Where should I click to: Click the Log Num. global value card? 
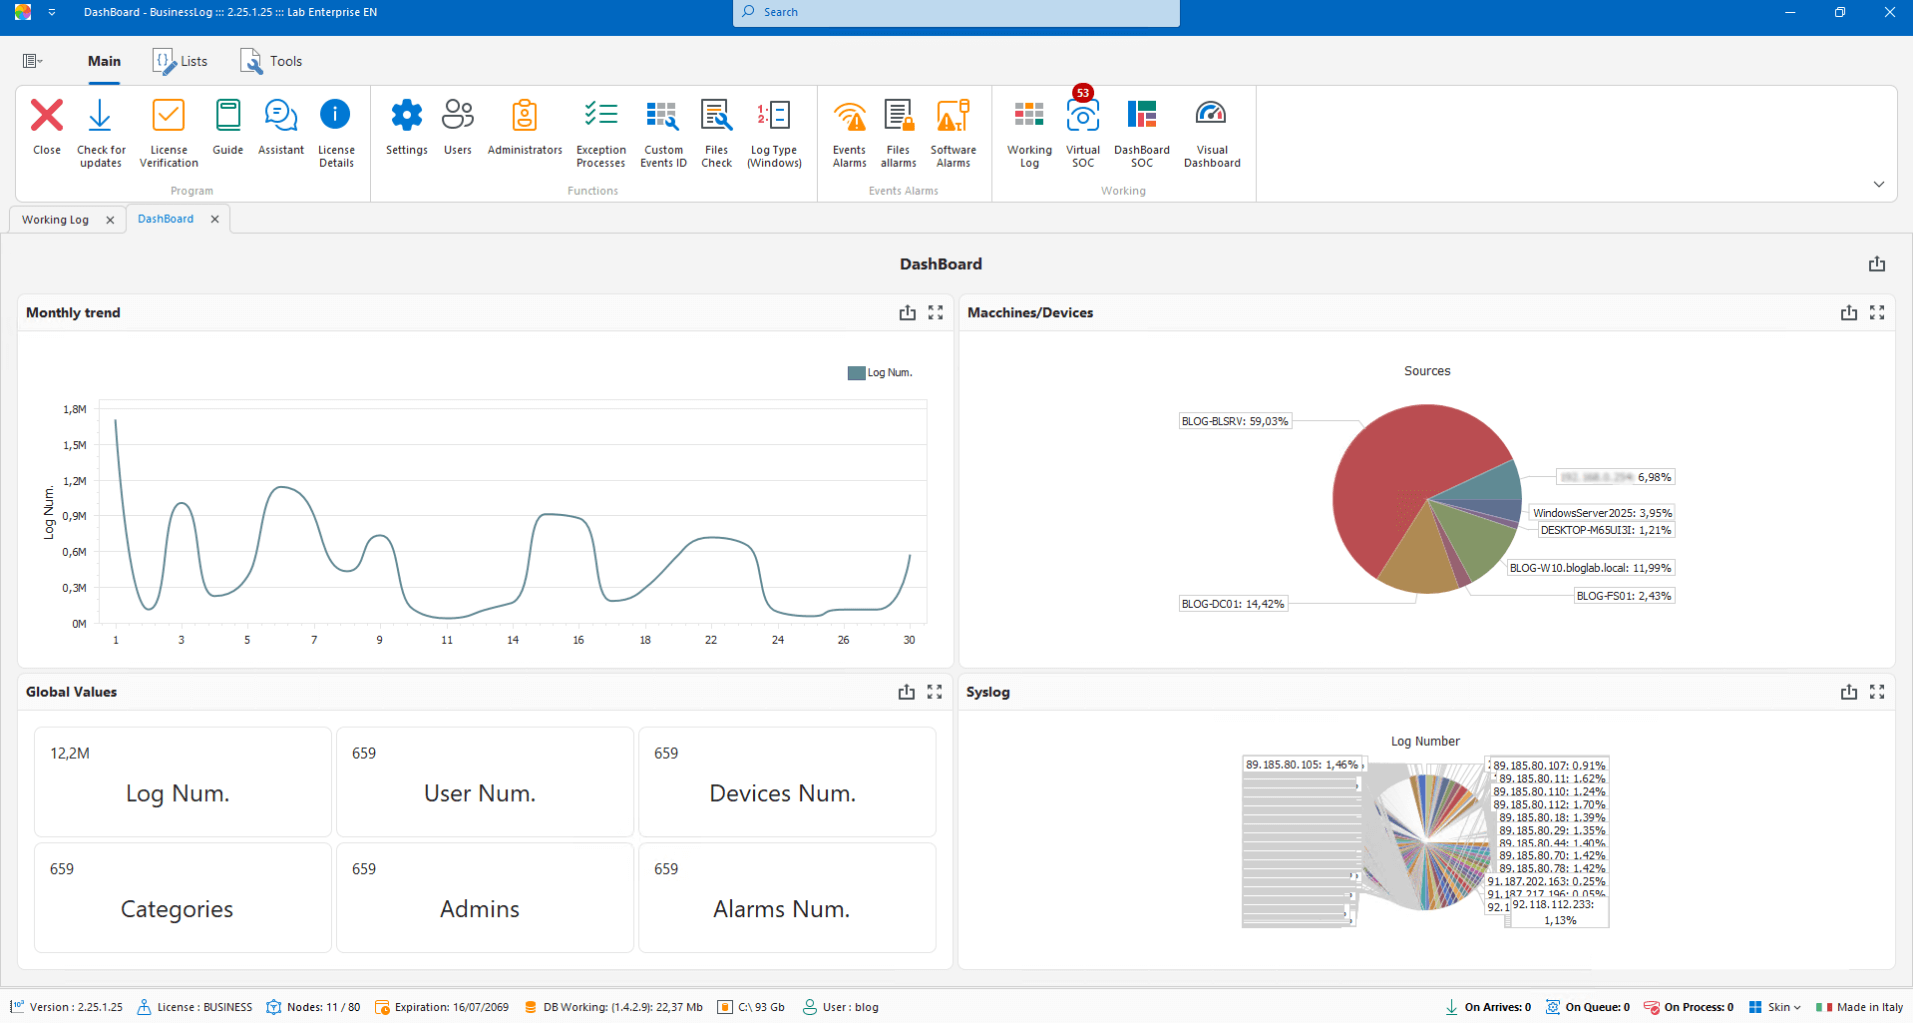[x=182, y=782]
